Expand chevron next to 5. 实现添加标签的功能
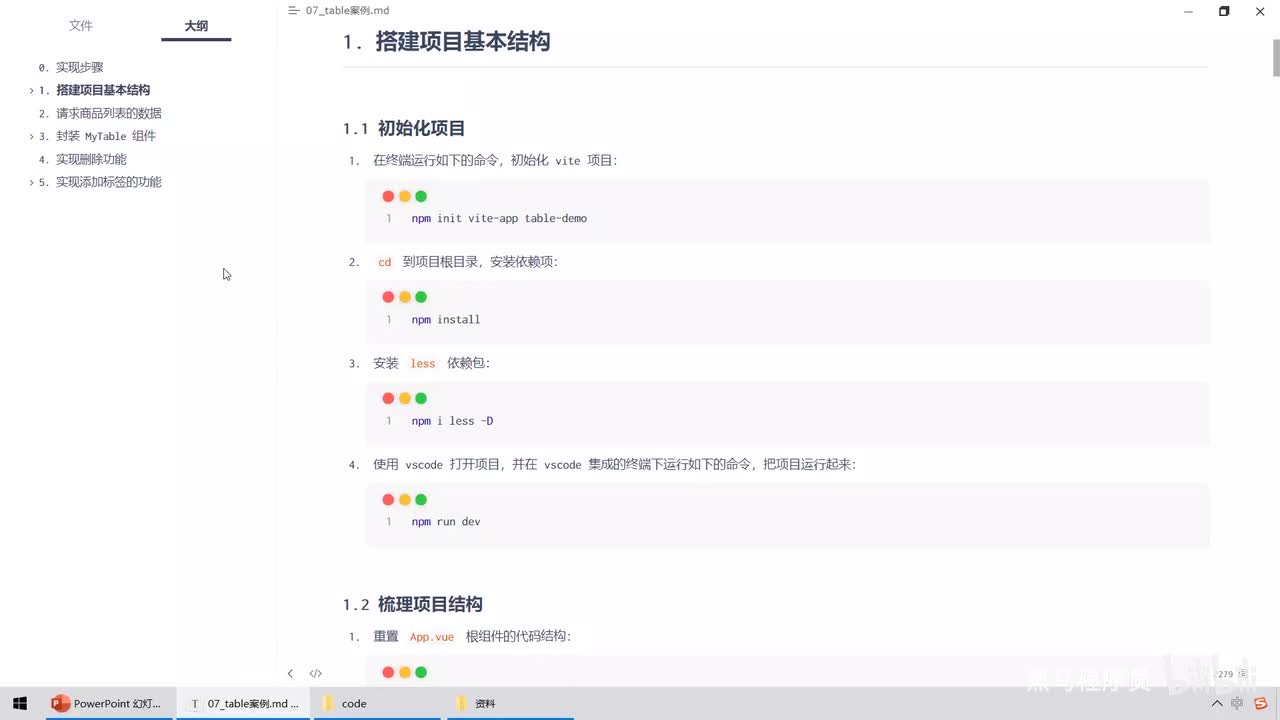This screenshot has height=720, width=1280. point(31,182)
